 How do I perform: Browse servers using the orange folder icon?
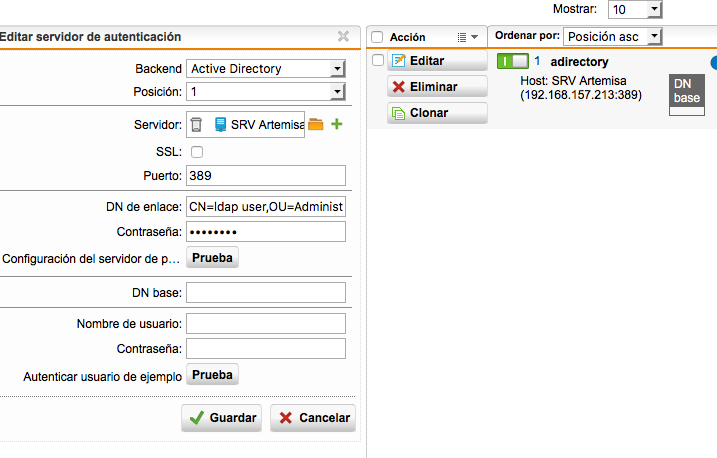[x=316, y=124]
